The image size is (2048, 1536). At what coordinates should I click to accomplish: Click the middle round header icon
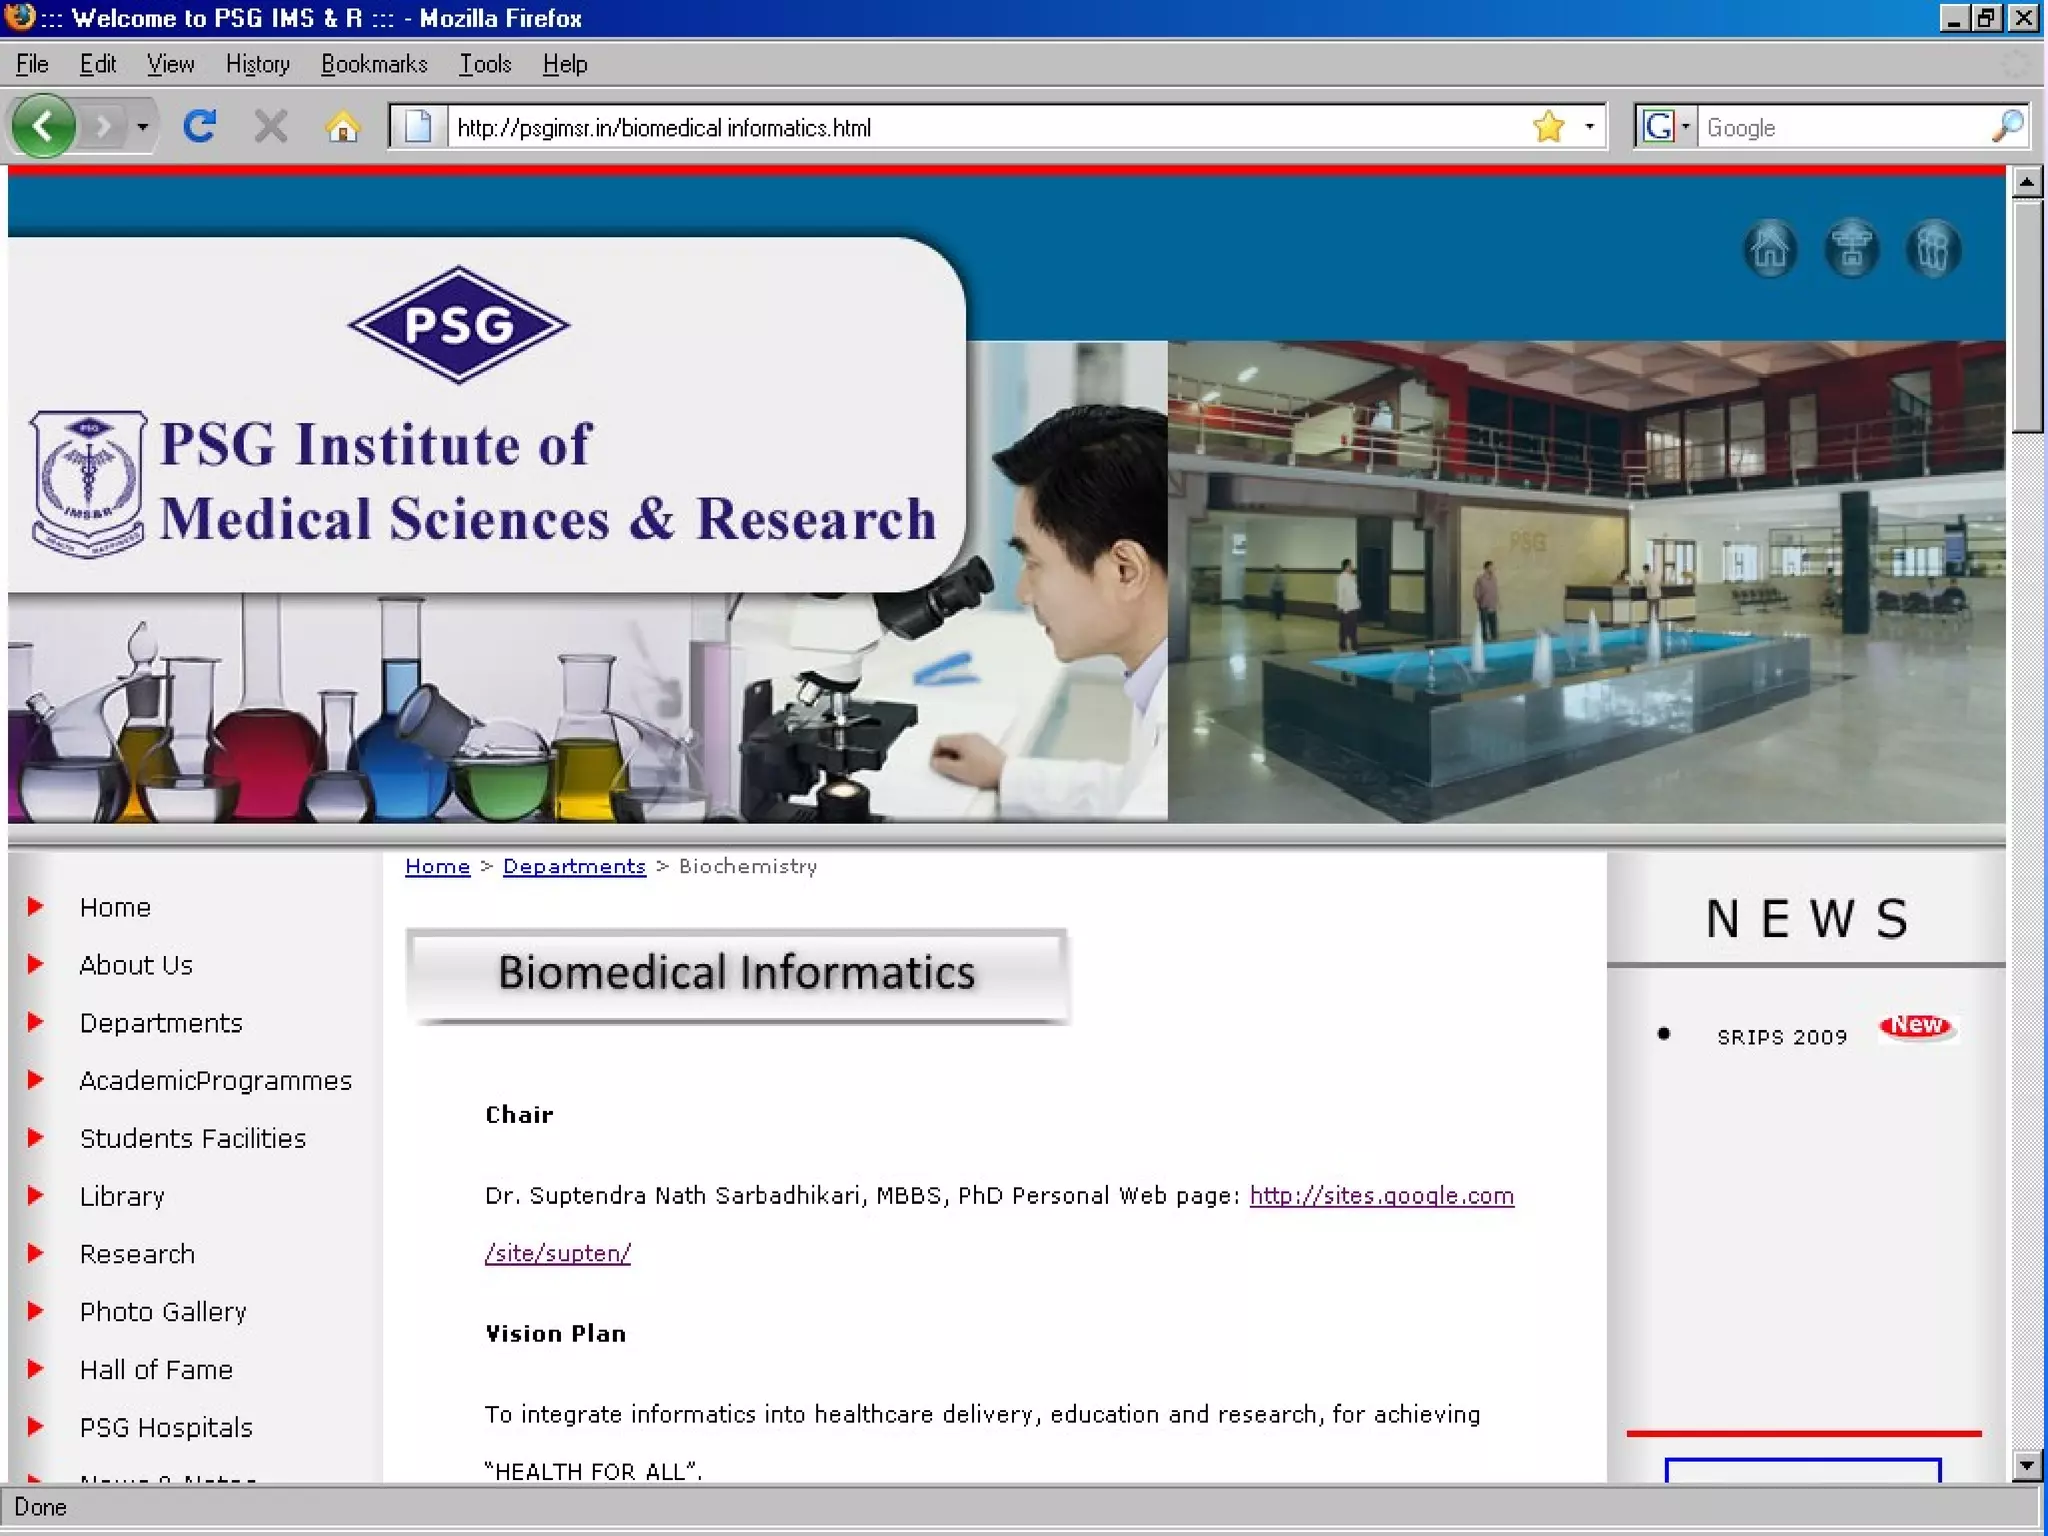(x=1851, y=248)
